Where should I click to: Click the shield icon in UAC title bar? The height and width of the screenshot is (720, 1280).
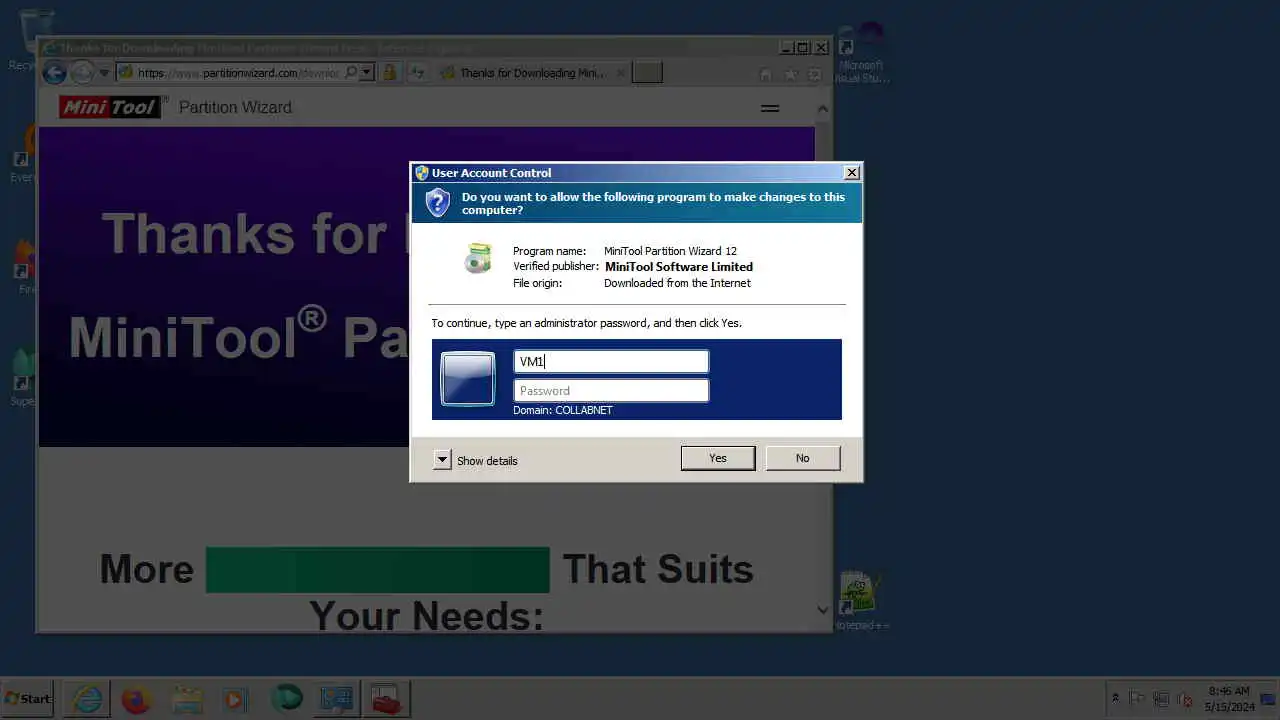422,172
